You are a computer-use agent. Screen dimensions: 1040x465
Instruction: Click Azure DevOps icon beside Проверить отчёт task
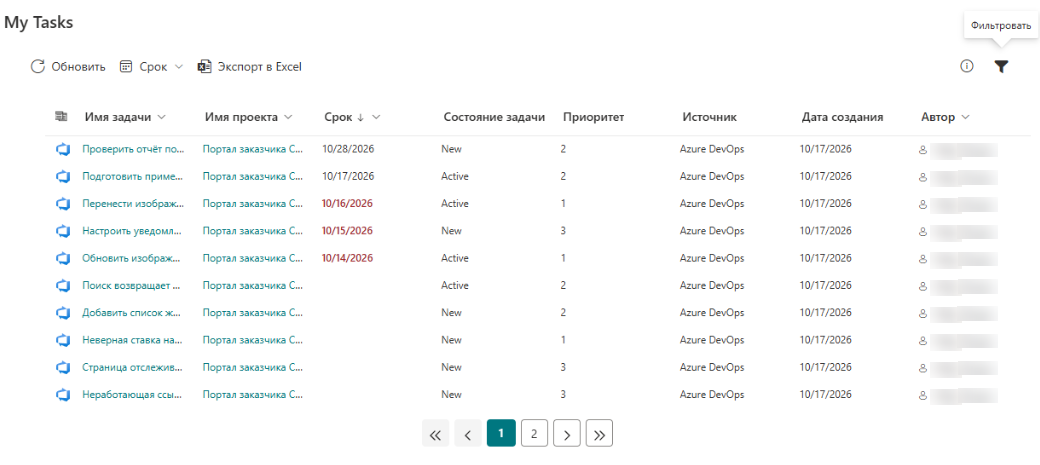coord(63,149)
